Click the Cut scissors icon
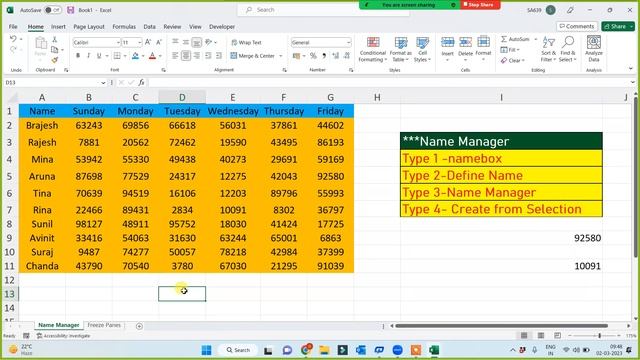640x360 pixels. tap(55, 39)
